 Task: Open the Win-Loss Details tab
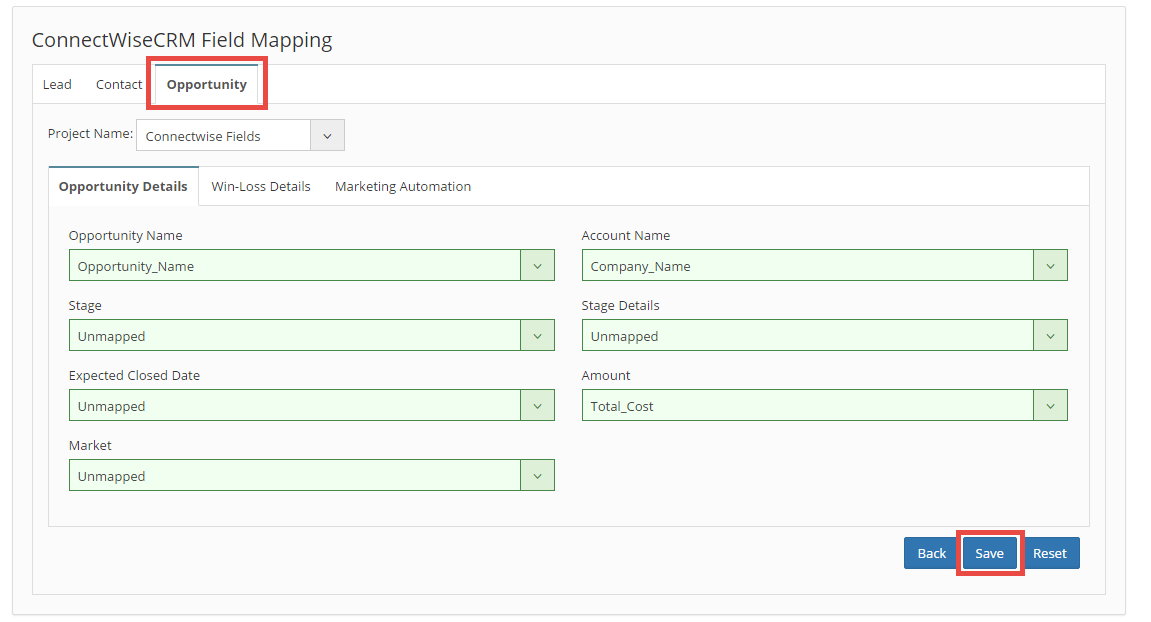coord(261,187)
